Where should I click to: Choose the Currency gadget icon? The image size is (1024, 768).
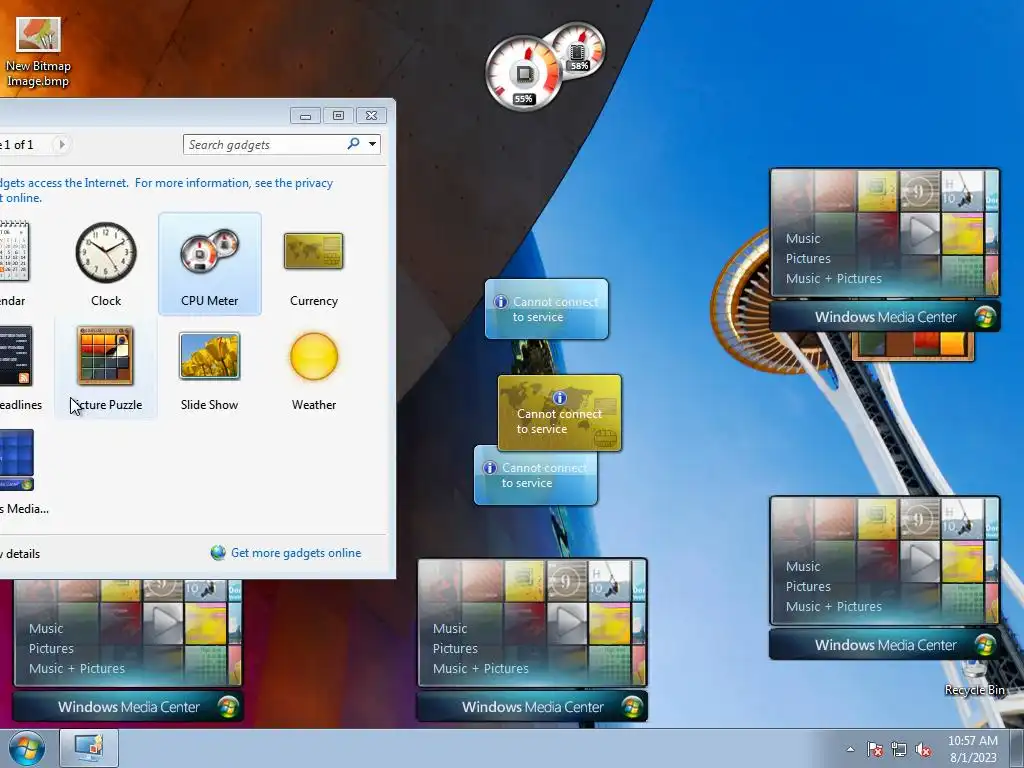tap(313, 251)
